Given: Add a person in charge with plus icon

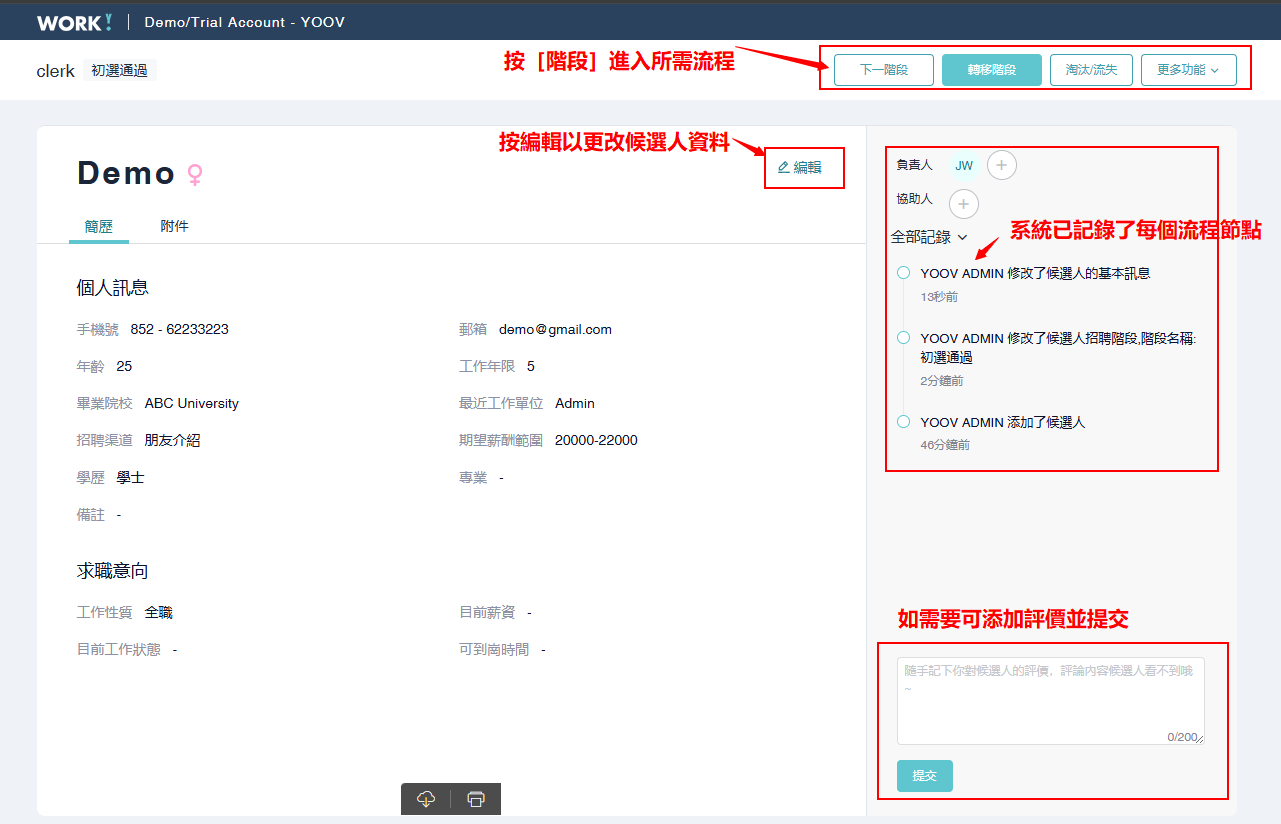Looking at the screenshot, I should point(1002,165).
